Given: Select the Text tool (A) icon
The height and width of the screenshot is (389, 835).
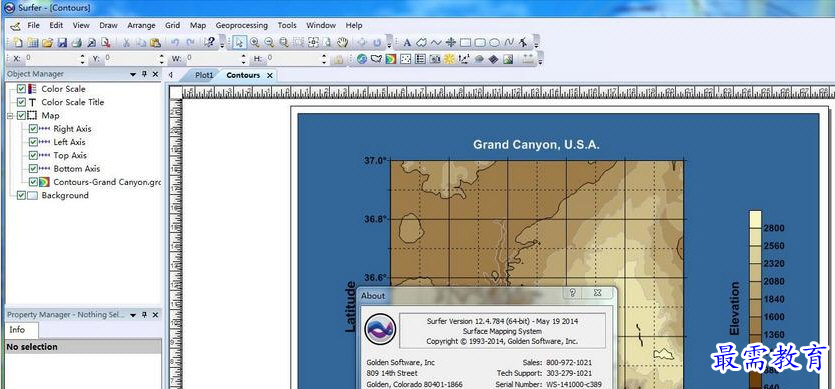Looking at the screenshot, I should coord(407,43).
